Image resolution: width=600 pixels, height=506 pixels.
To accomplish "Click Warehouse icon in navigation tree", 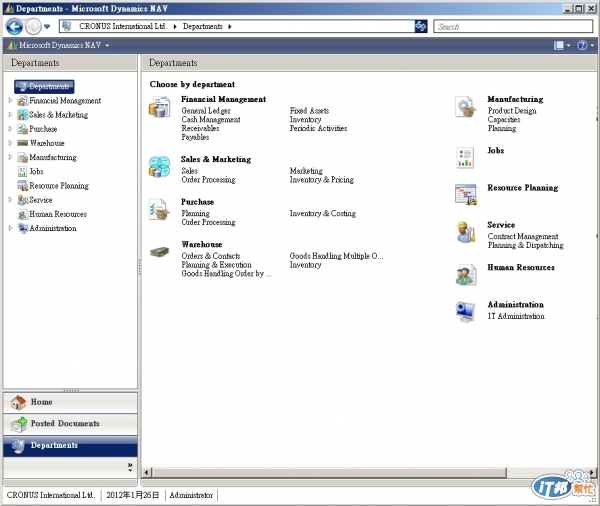I will click(x=23, y=143).
